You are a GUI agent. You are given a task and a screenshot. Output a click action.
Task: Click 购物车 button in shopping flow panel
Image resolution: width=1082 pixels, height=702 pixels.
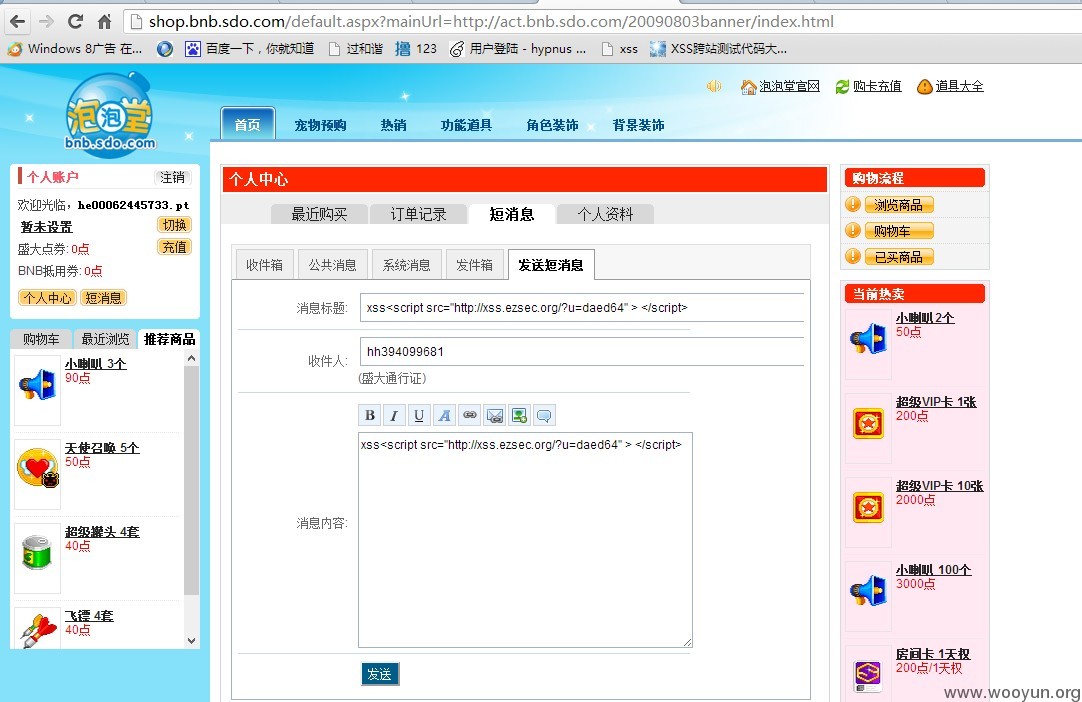898,231
